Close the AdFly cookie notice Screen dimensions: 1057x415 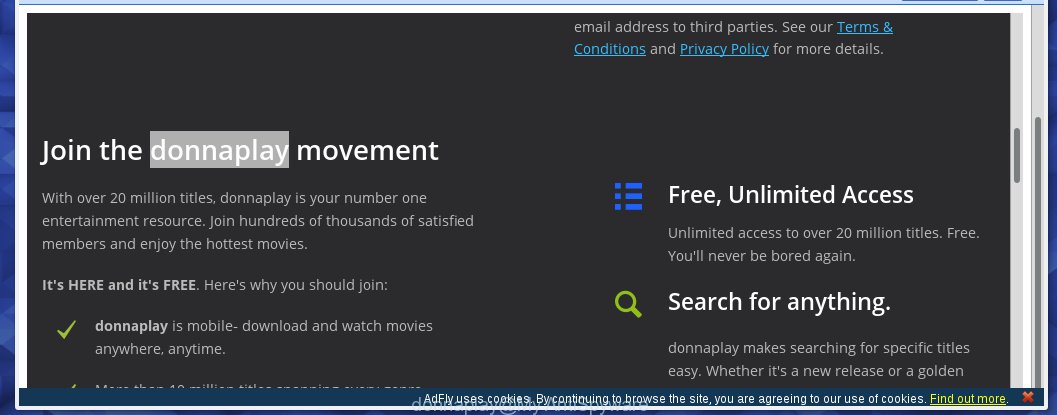click(1028, 397)
